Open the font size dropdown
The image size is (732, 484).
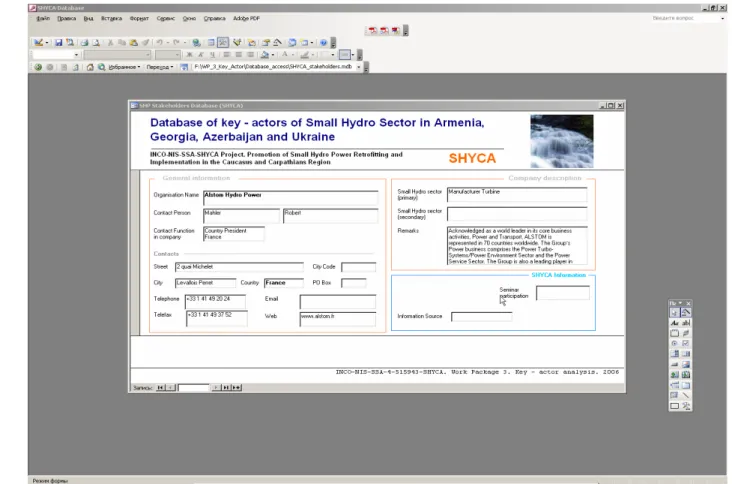click(x=177, y=55)
